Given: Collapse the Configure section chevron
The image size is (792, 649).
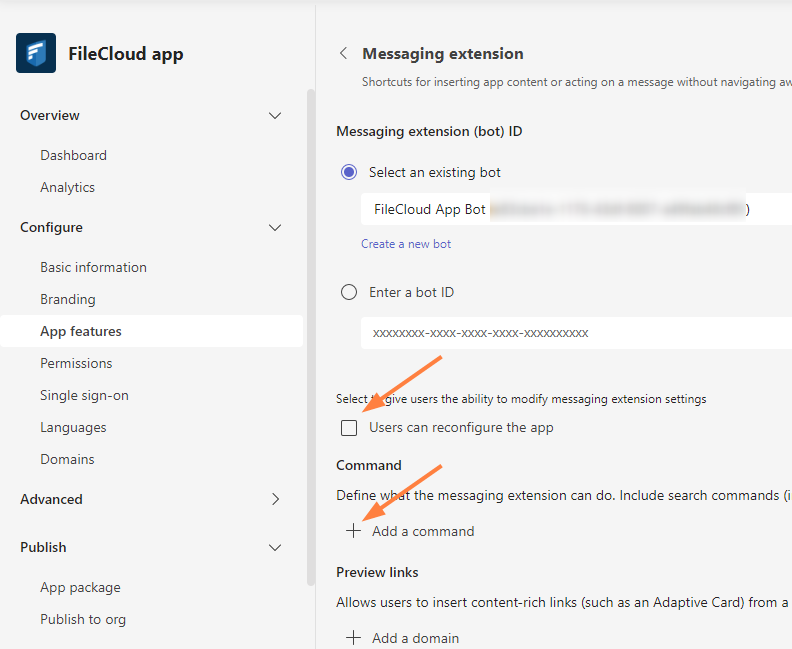Looking at the screenshot, I should click(x=275, y=228).
